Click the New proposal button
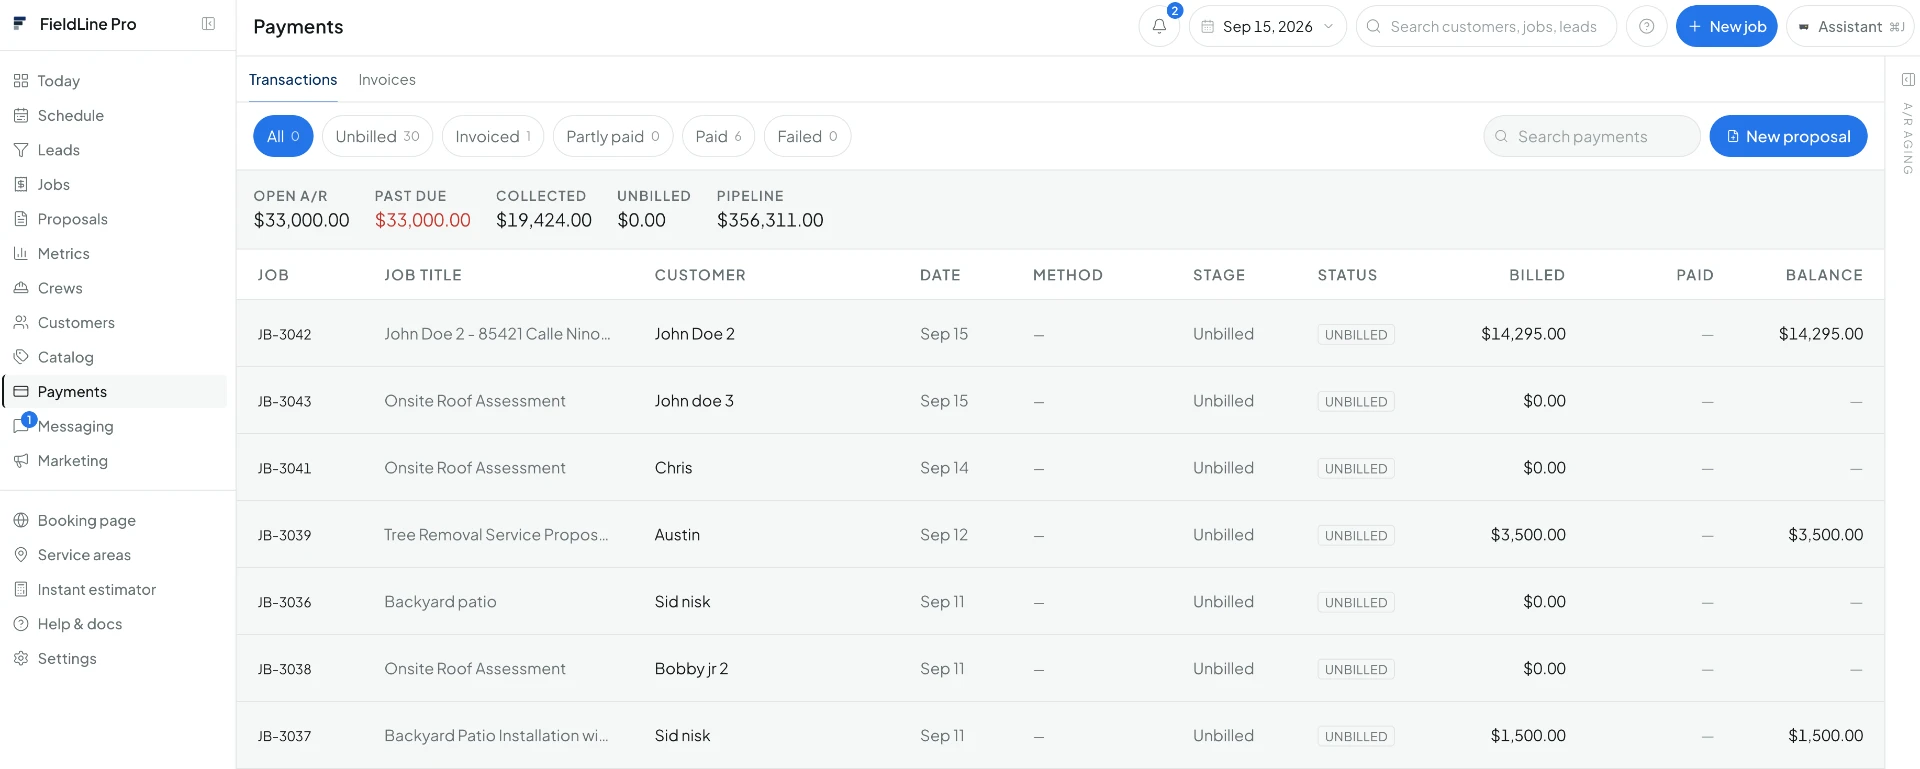The width and height of the screenshot is (1920, 769). (x=1788, y=136)
